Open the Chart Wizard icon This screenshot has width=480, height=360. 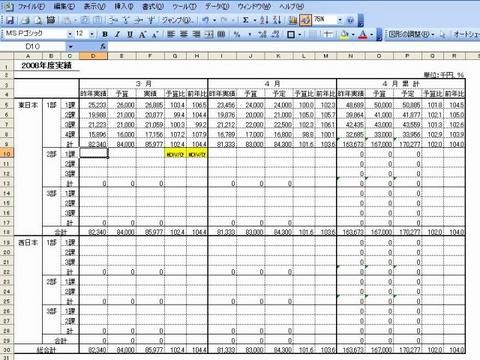tap(293, 20)
